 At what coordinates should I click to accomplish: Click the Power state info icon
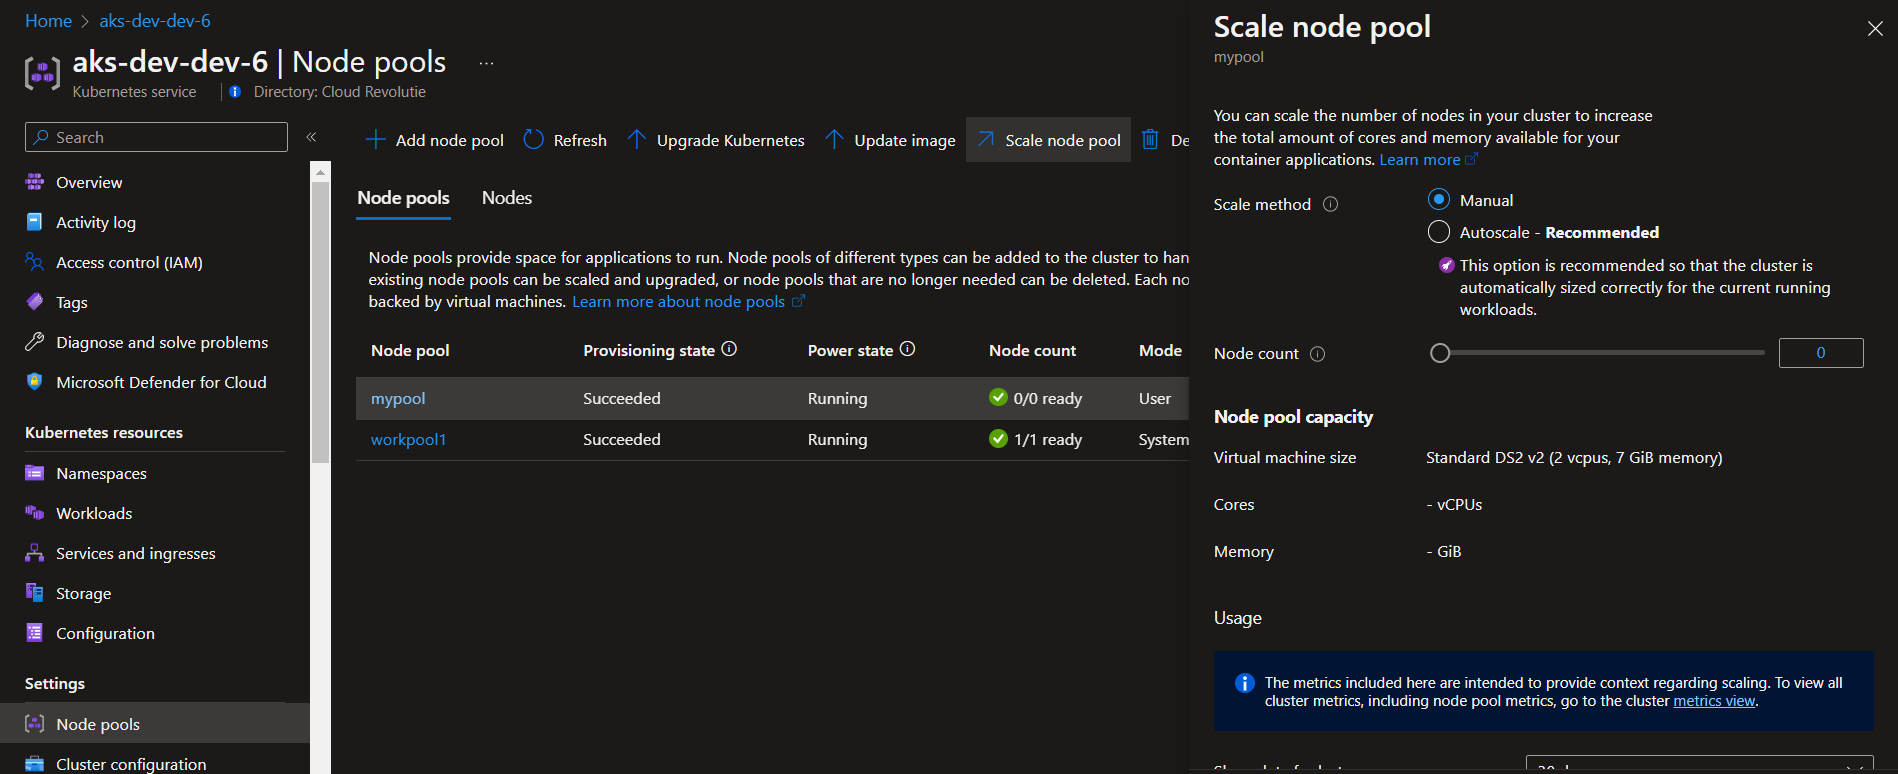click(x=907, y=349)
